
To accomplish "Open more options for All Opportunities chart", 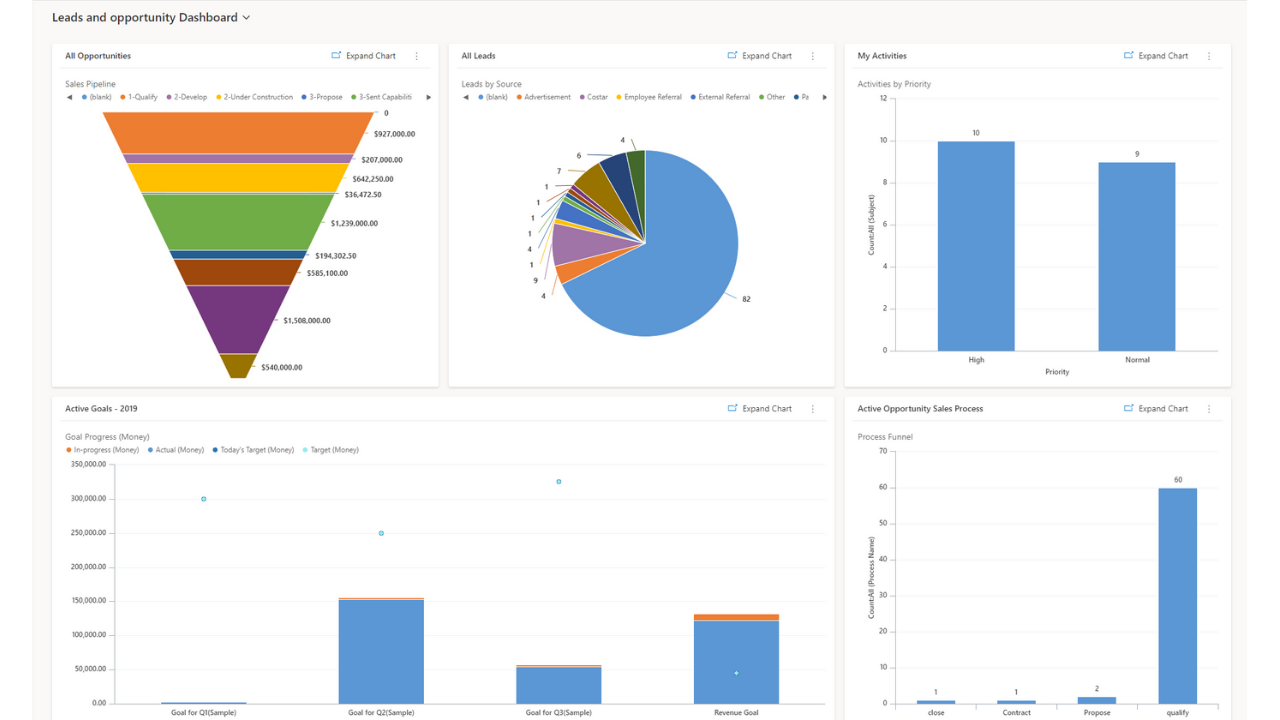I will click(417, 56).
